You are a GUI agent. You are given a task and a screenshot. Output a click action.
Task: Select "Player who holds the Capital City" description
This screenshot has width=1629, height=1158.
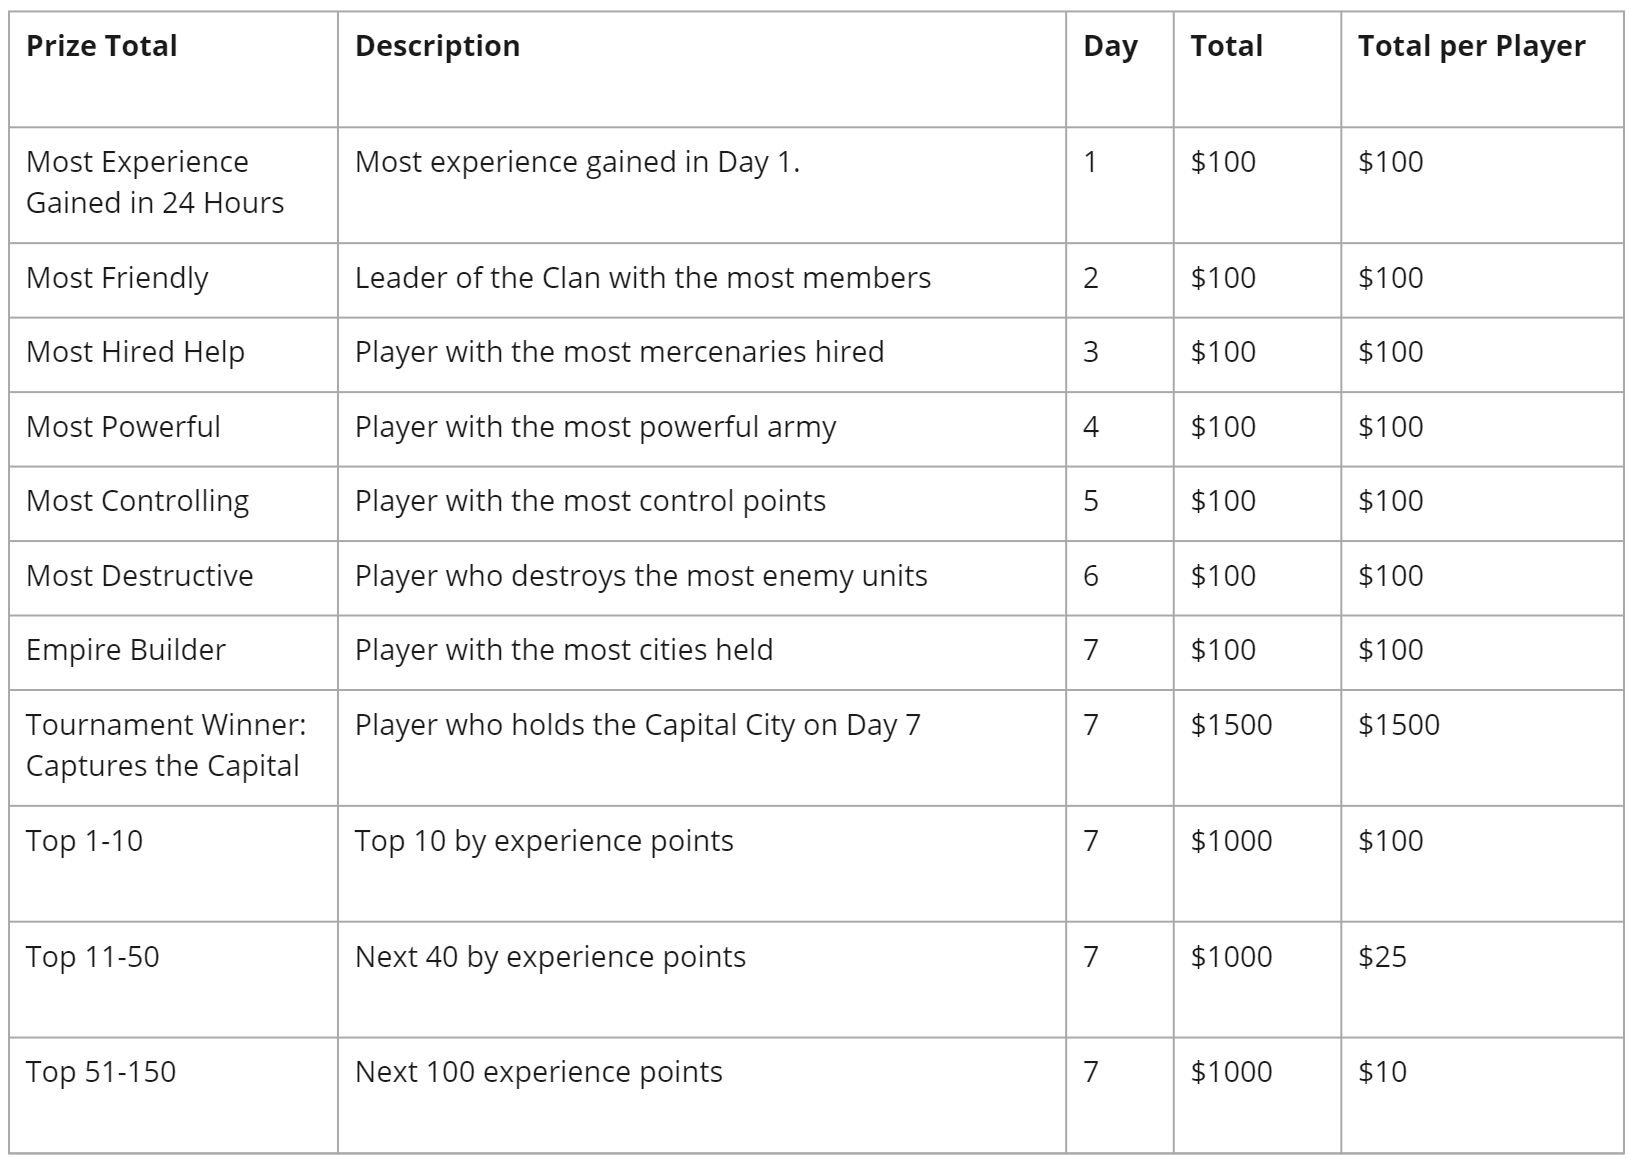[637, 725]
